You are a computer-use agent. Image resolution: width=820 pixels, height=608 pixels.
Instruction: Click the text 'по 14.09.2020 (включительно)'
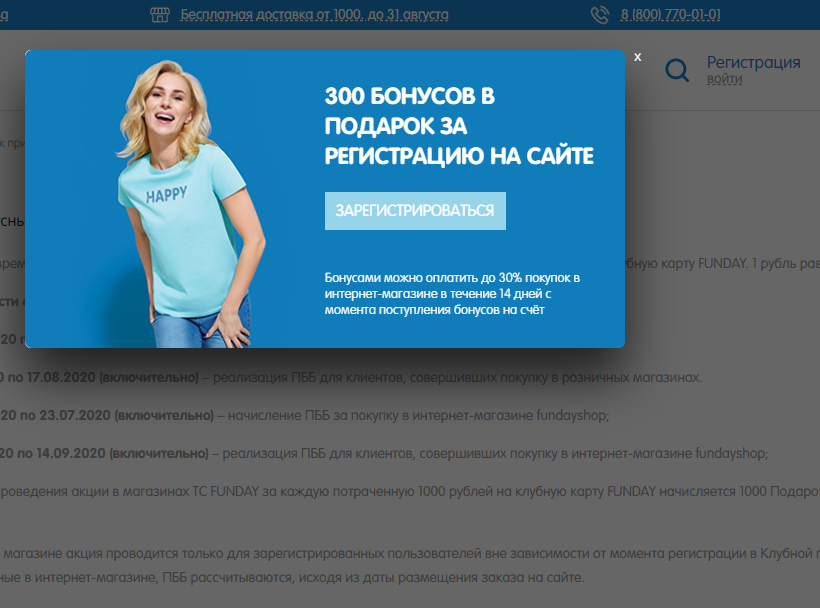click(113, 453)
